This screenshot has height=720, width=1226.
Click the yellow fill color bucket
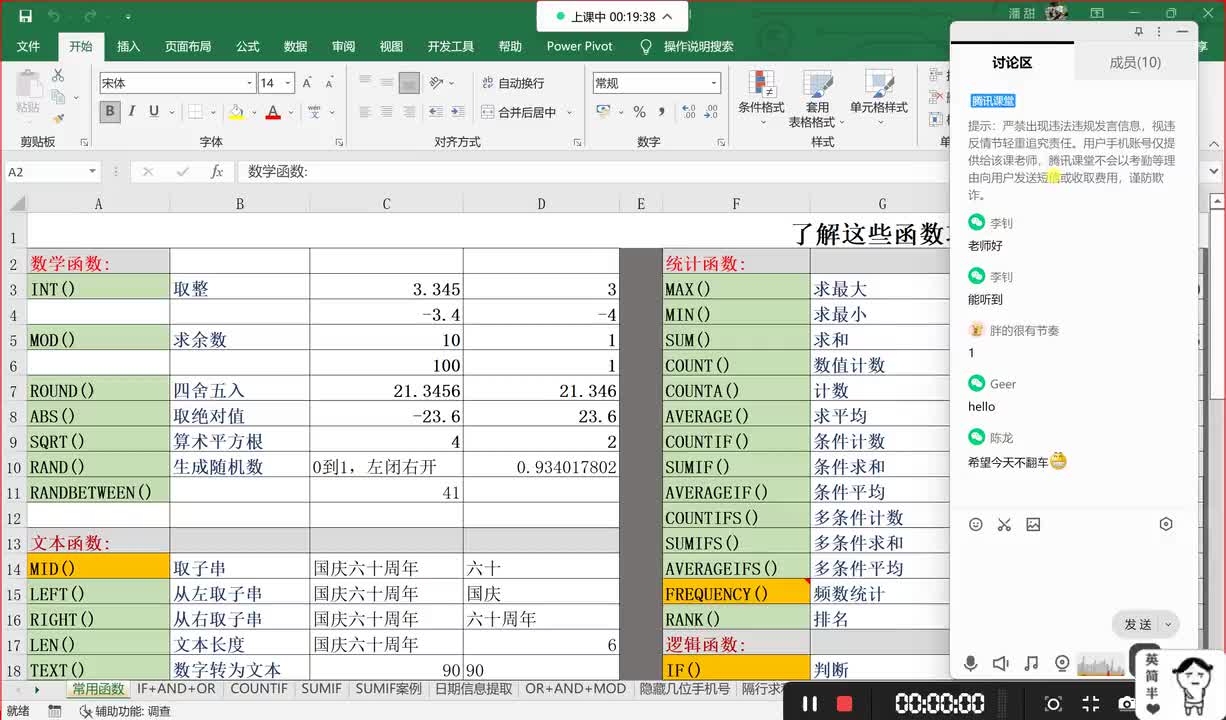(236, 112)
